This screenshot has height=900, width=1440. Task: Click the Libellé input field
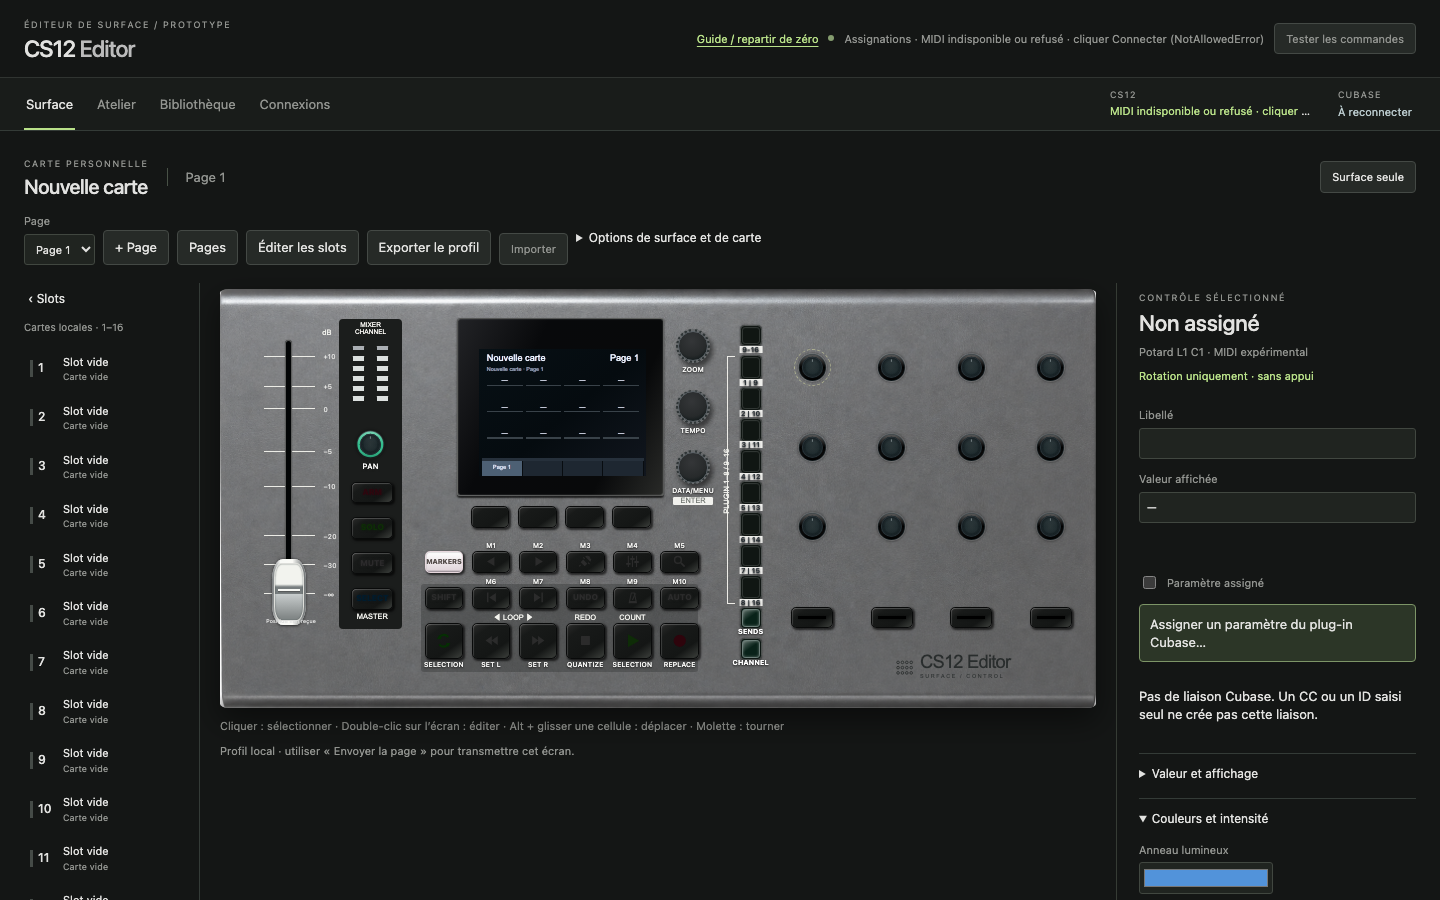tap(1277, 443)
